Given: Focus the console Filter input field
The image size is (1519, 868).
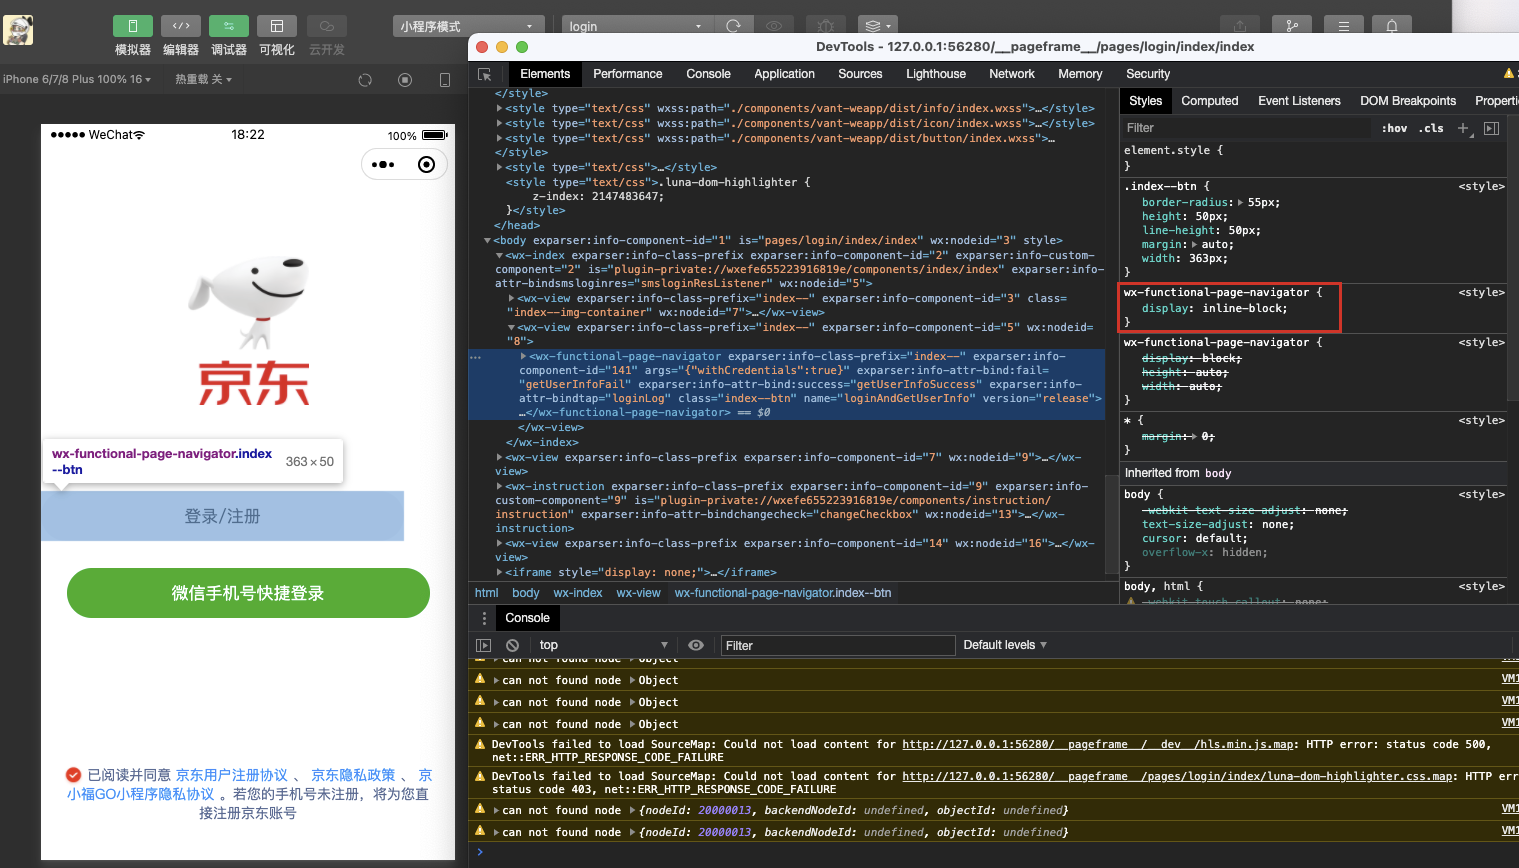Looking at the screenshot, I should [838, 646].
